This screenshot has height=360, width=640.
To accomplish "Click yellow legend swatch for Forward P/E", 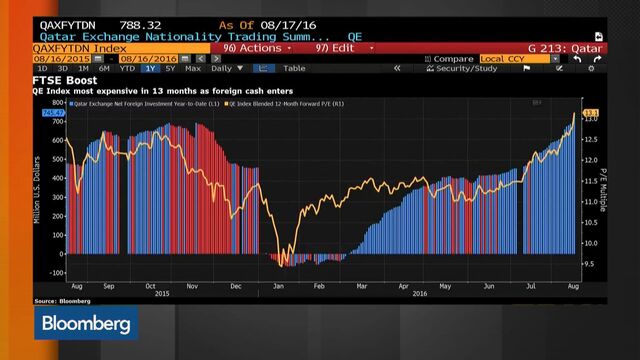I will click(226, 104).
